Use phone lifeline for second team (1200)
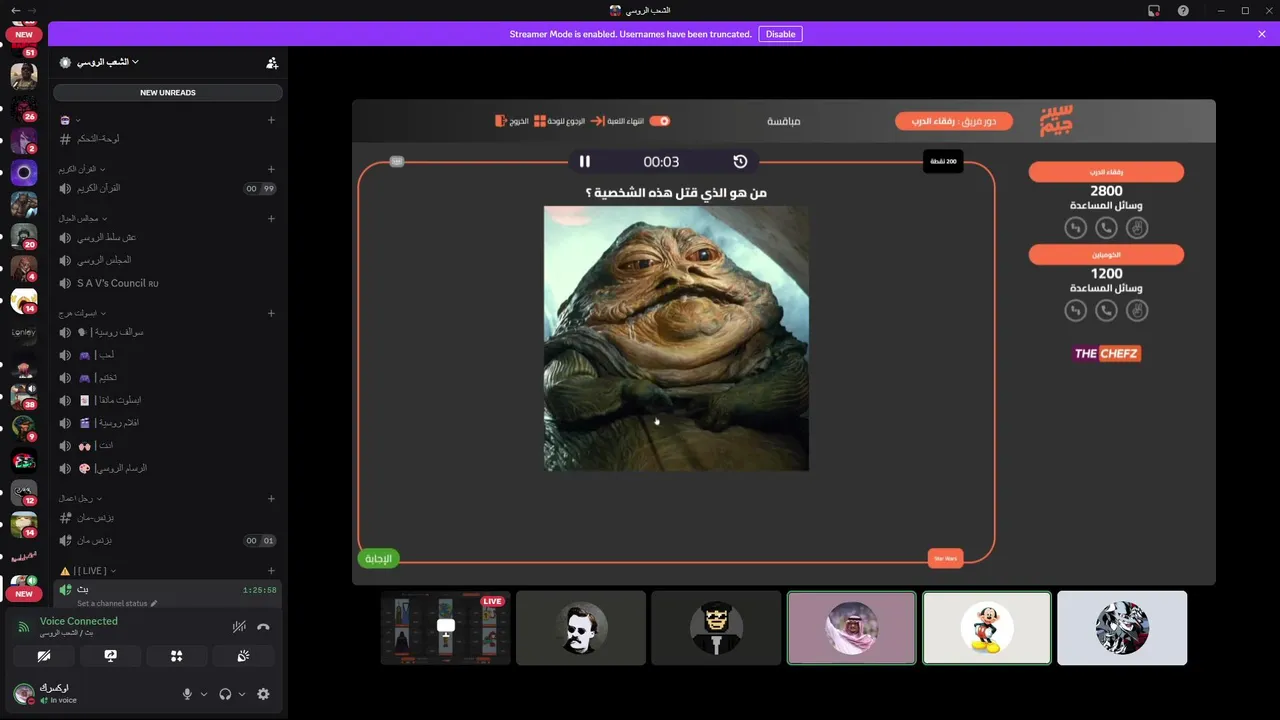This screenshot has width=1280, height=720. [x=1106, y=311]
